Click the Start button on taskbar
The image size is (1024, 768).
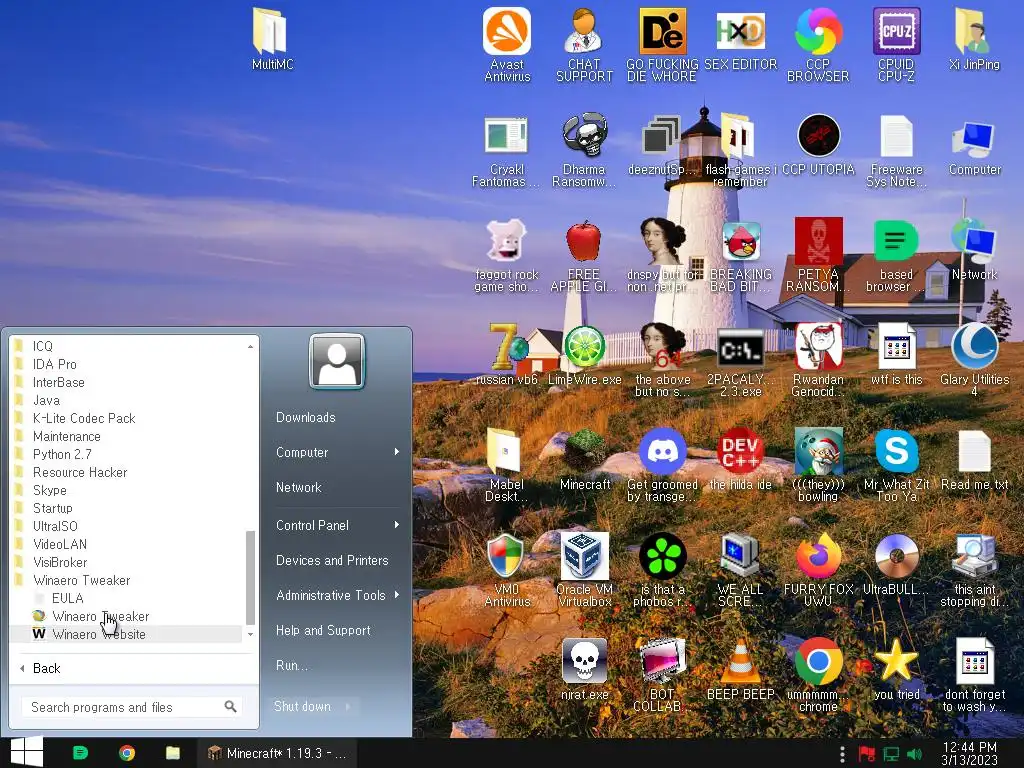[x=27, y=752]
